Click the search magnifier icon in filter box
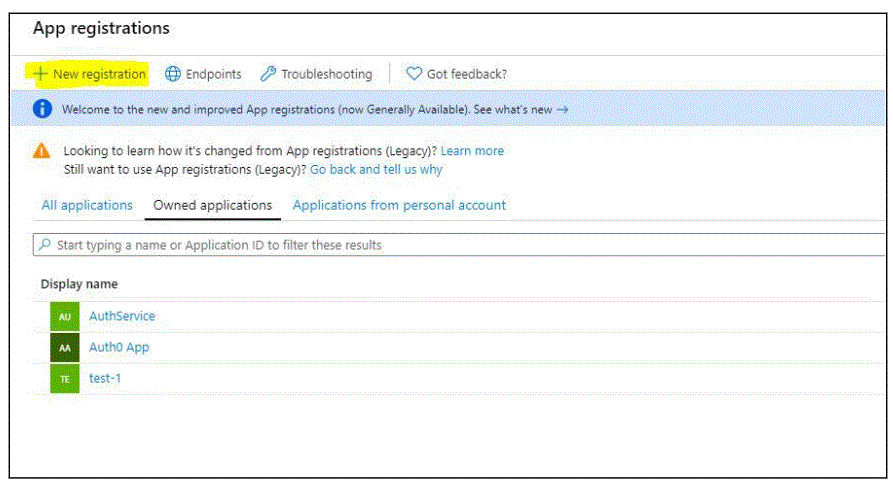 (44, 244)
